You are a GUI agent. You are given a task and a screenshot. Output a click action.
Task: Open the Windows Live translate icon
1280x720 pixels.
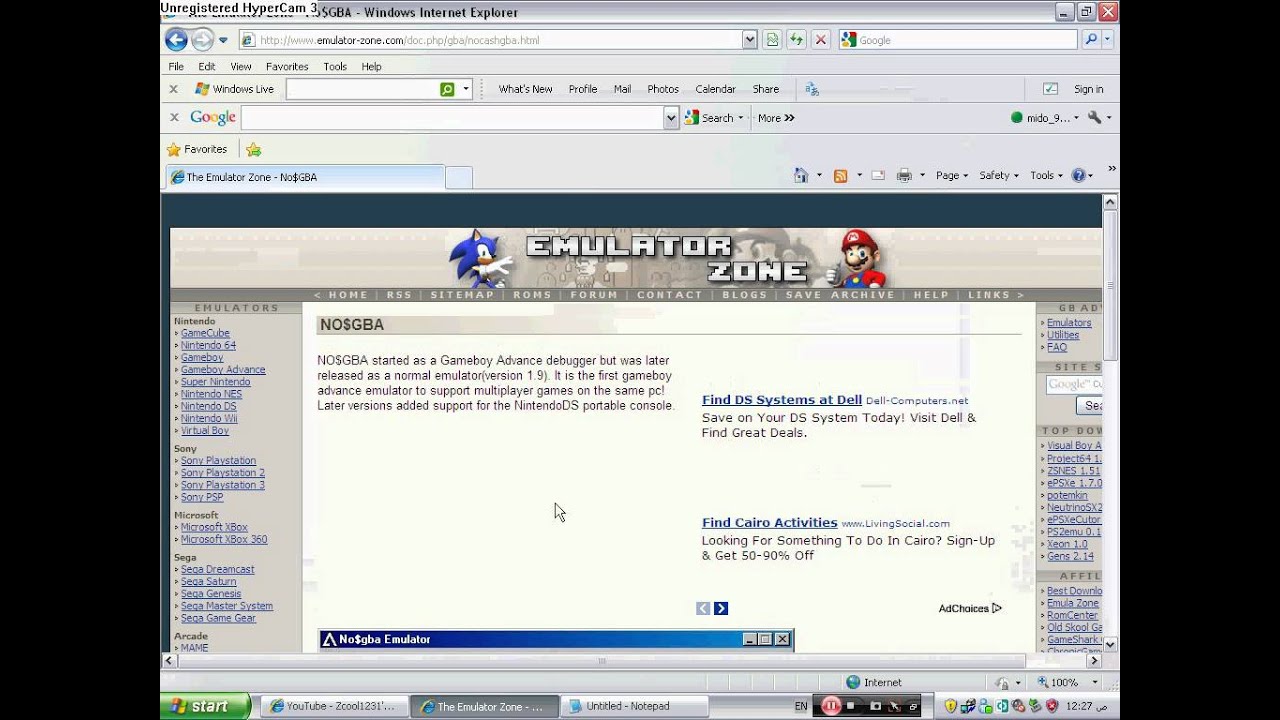pos(812,89)
